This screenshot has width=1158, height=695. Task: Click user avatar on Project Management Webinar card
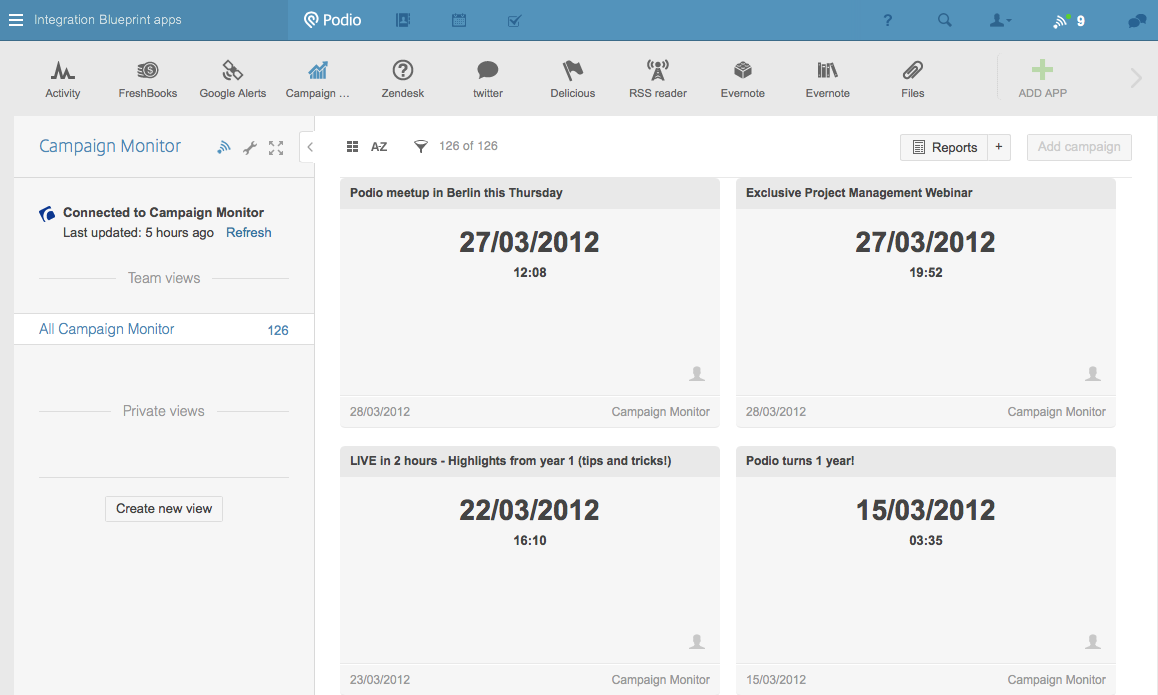click(1093, 374)
